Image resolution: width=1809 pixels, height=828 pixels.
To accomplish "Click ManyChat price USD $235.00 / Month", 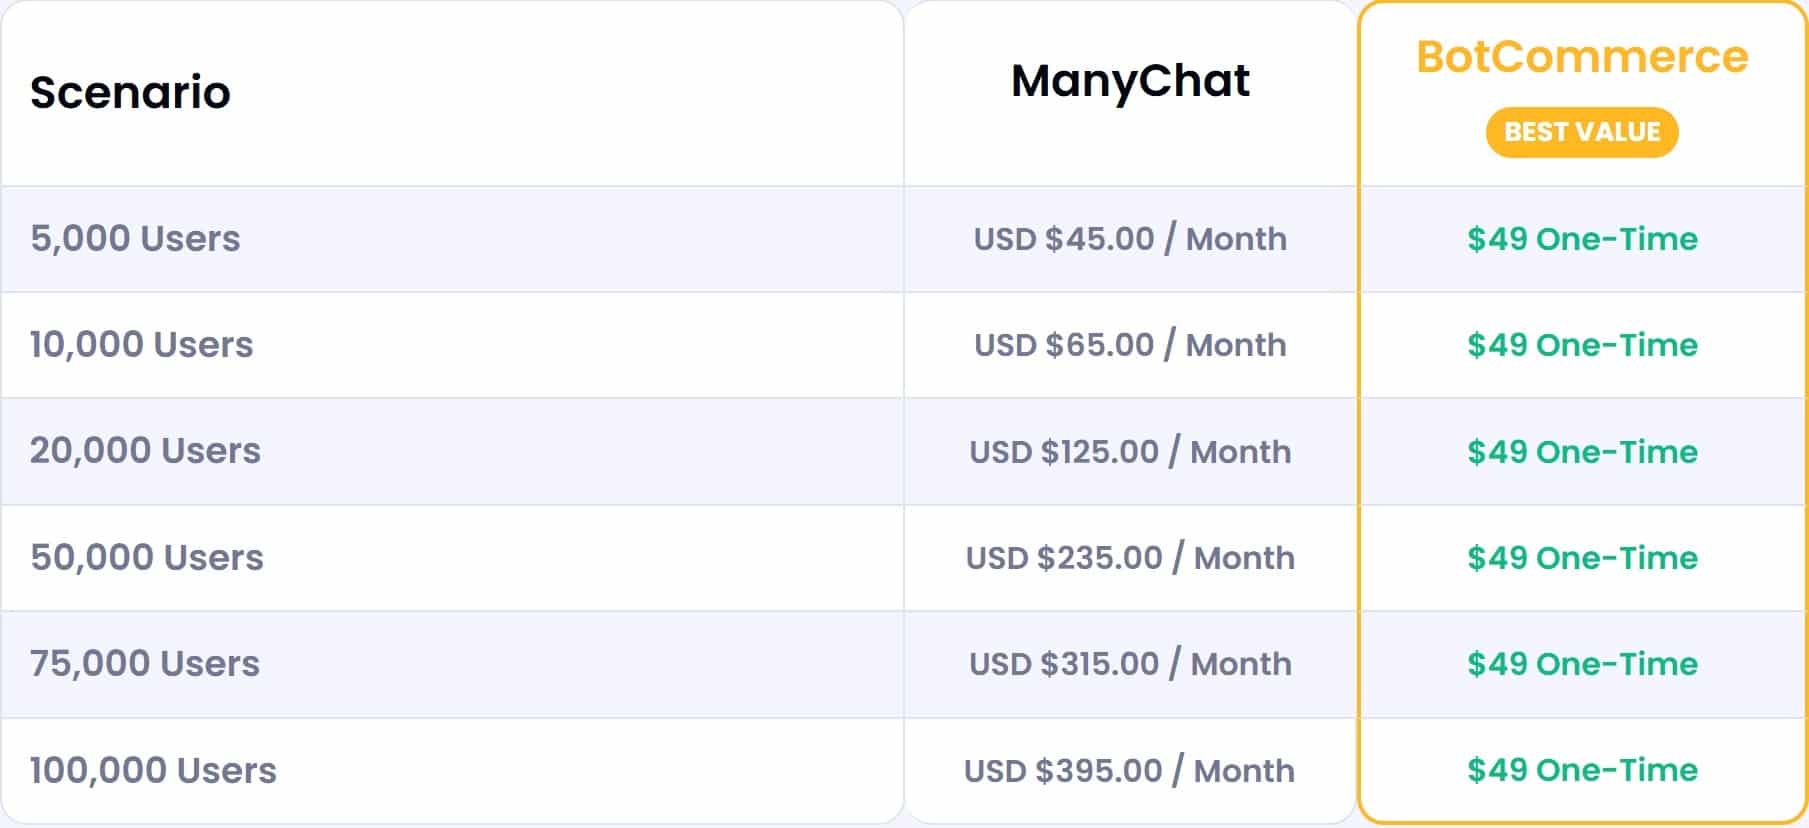I will (x=1130, y=558).
